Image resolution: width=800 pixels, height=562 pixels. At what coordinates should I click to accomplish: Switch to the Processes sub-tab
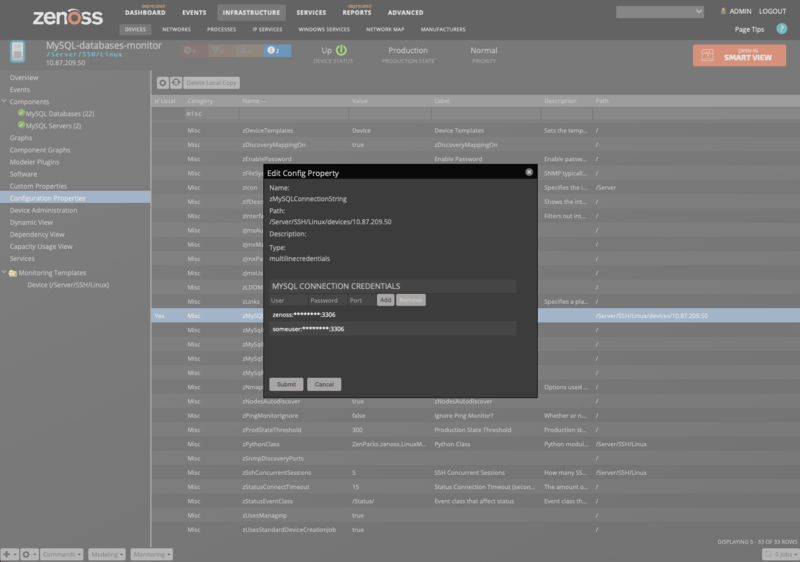tap(221, 30)
